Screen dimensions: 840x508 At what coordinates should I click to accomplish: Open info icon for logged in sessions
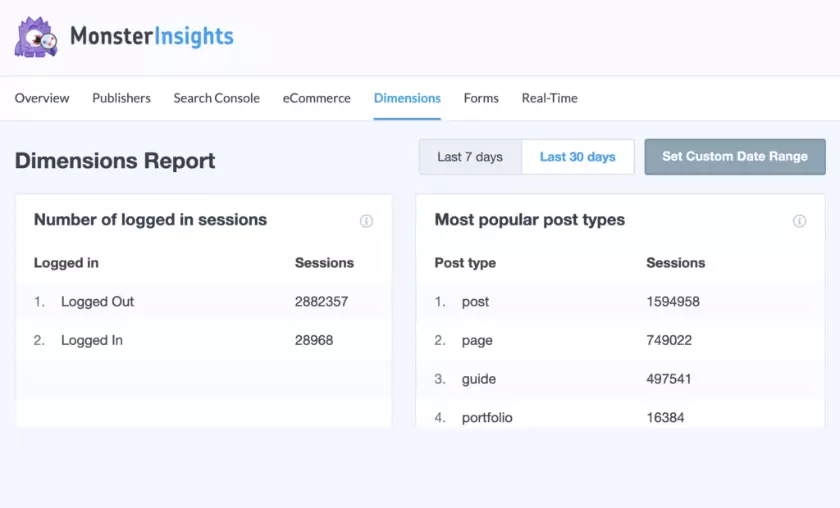coord(366,221)
